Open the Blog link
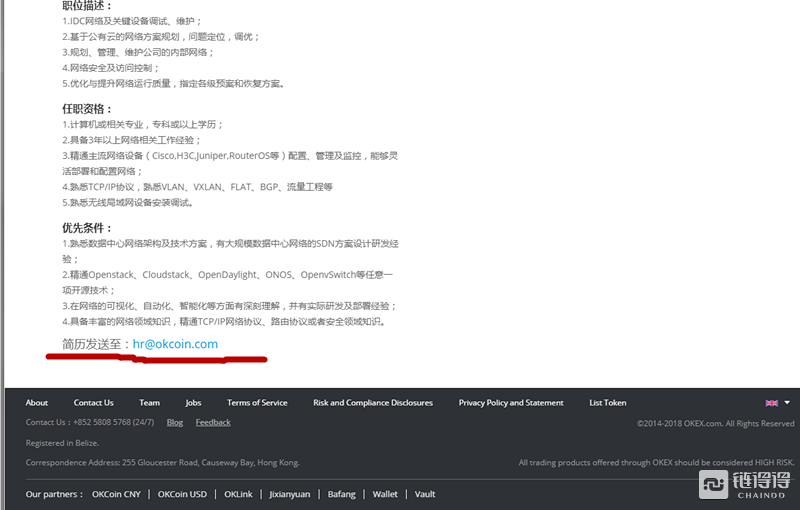 175,423
